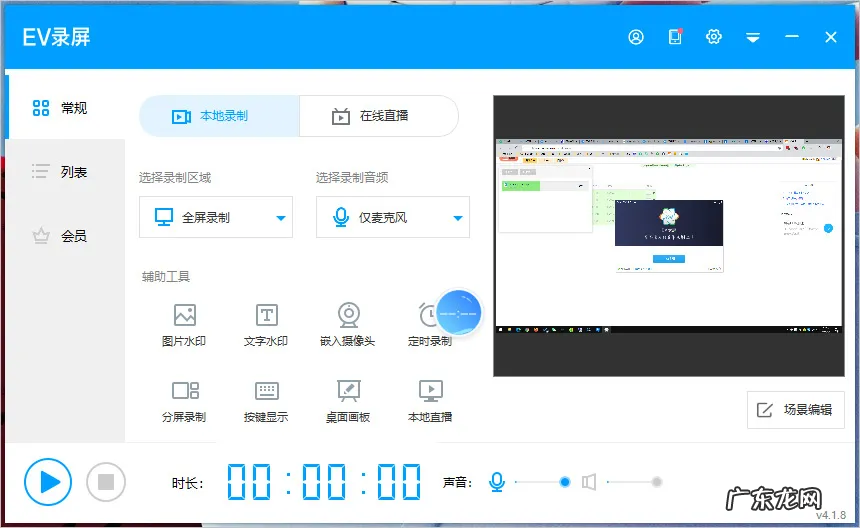Click the speaker volume slider handle
The height and width of the screenshot is (528, 860).
coord(657,482)
